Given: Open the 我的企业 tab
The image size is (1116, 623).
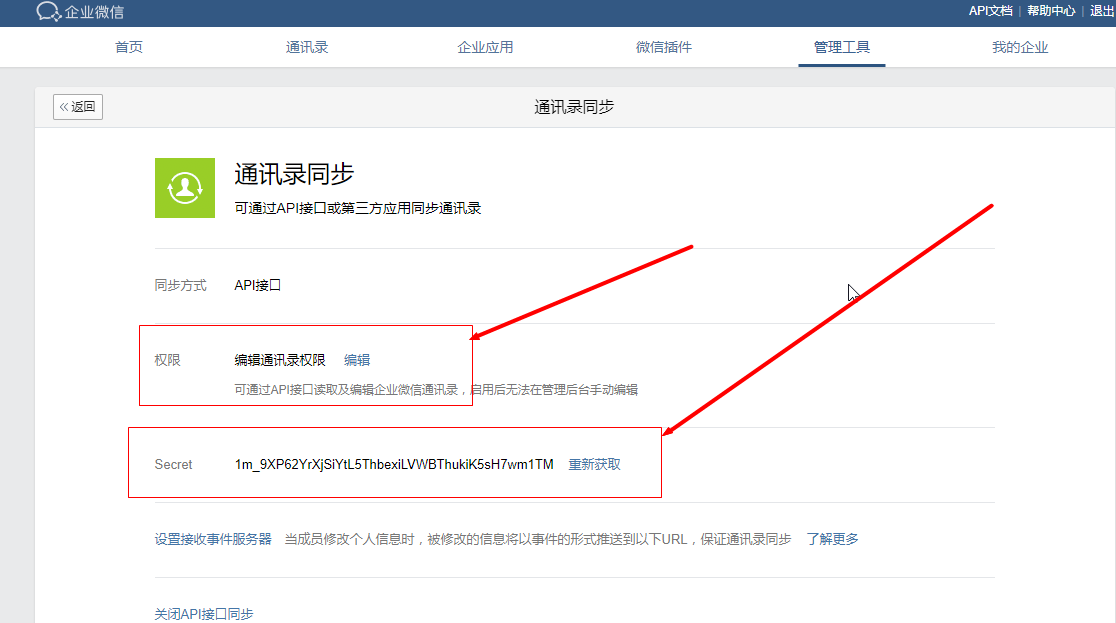Looking at the screenshot, I should point(1020,47).
